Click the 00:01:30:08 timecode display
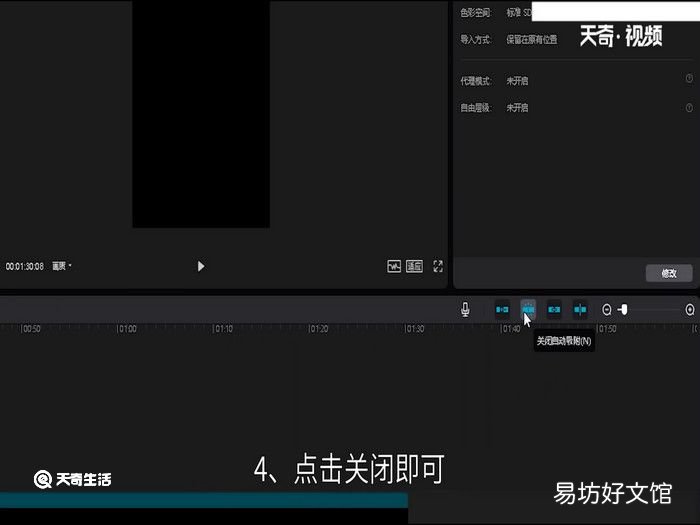Image resolution: width=700 pixels, height=525 pixels. click(x=25, y=267)
